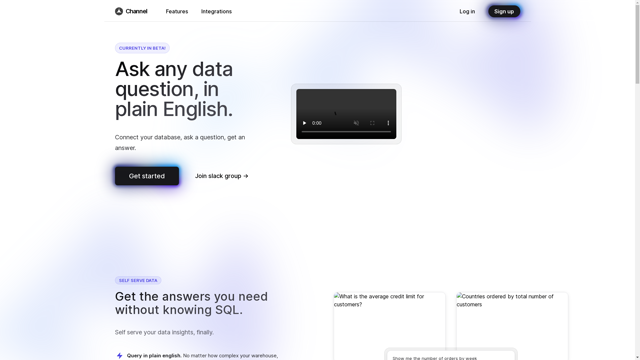This screenshot has height=360, width=640.
Task: Unmute the demo video audio
Action: point(356,123)
